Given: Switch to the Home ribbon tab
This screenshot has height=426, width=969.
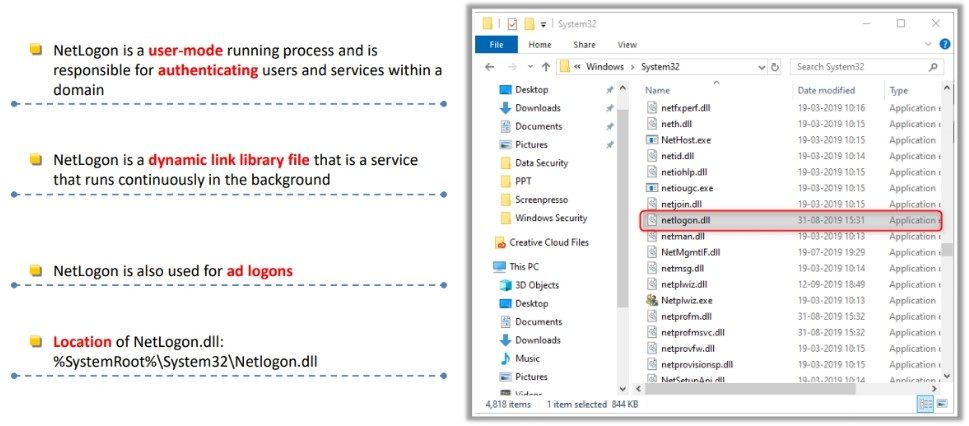Looking at the screenshot, I should (x=540, y=45).
